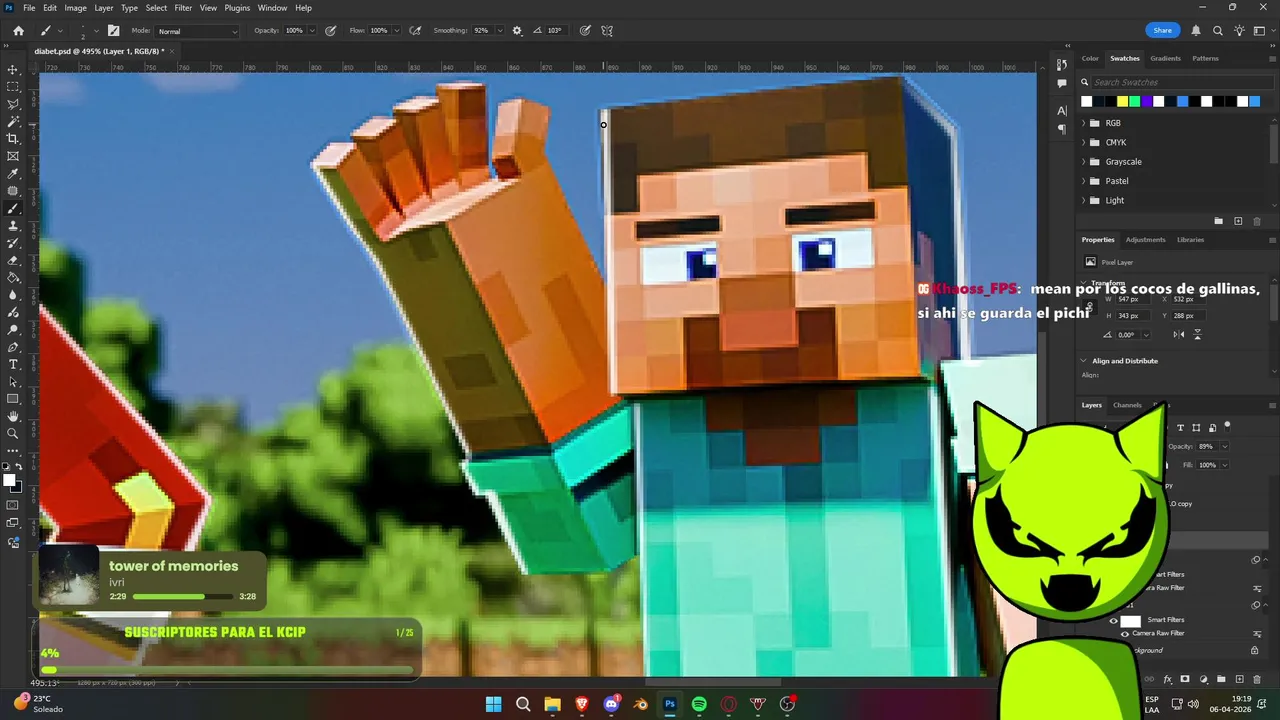
Task: Open smoothing options gear icon
Action: click(x=517, y=31)
